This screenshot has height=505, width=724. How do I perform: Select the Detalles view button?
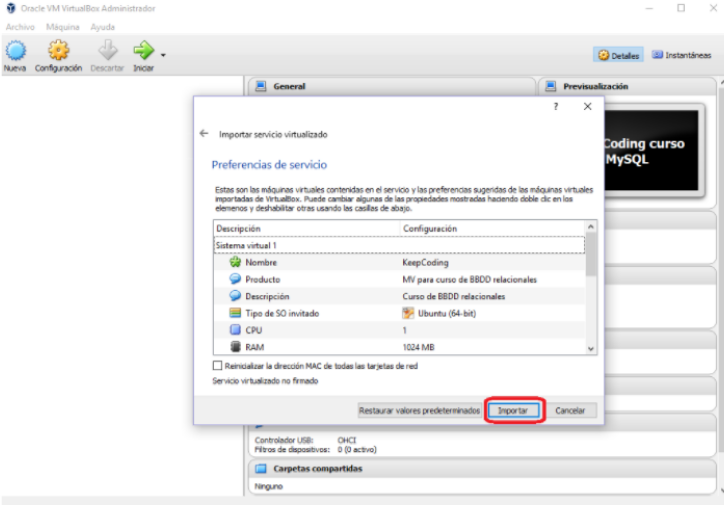point(618,55)
